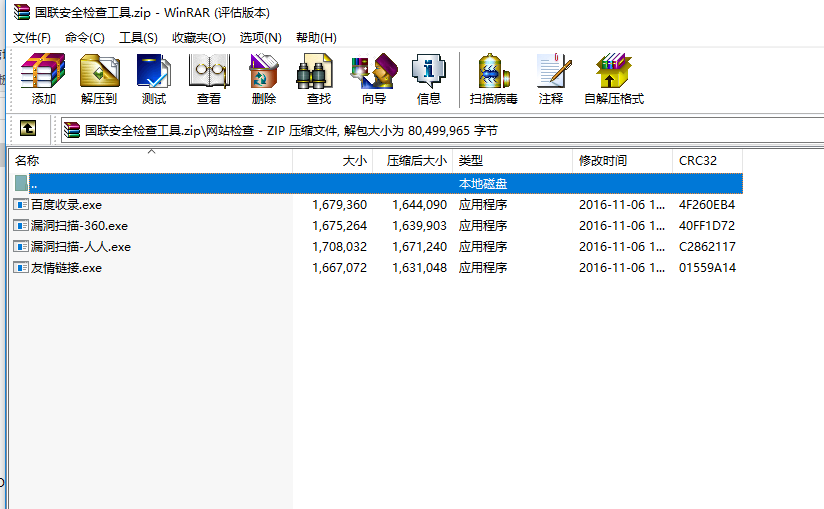Click the 解压到 (Extract to) icon
This screenshot has width=824, height=509.
(x=99, y=70)
